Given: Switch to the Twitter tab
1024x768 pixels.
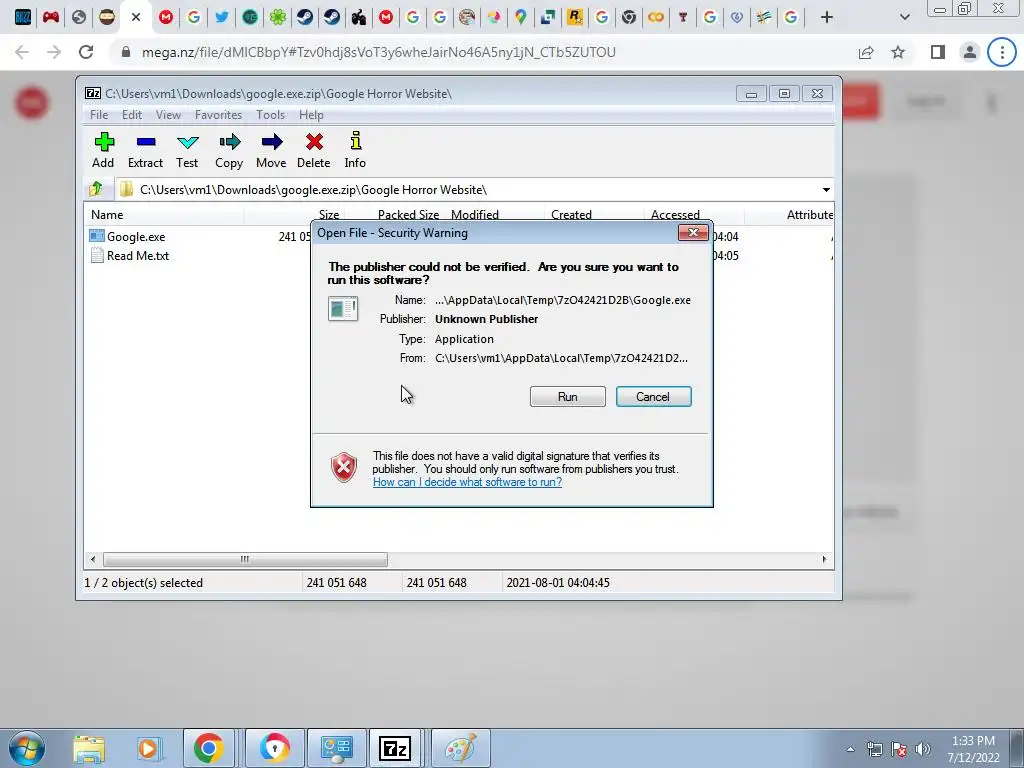Looking at the screenshot, I should [x=222, y=18].
